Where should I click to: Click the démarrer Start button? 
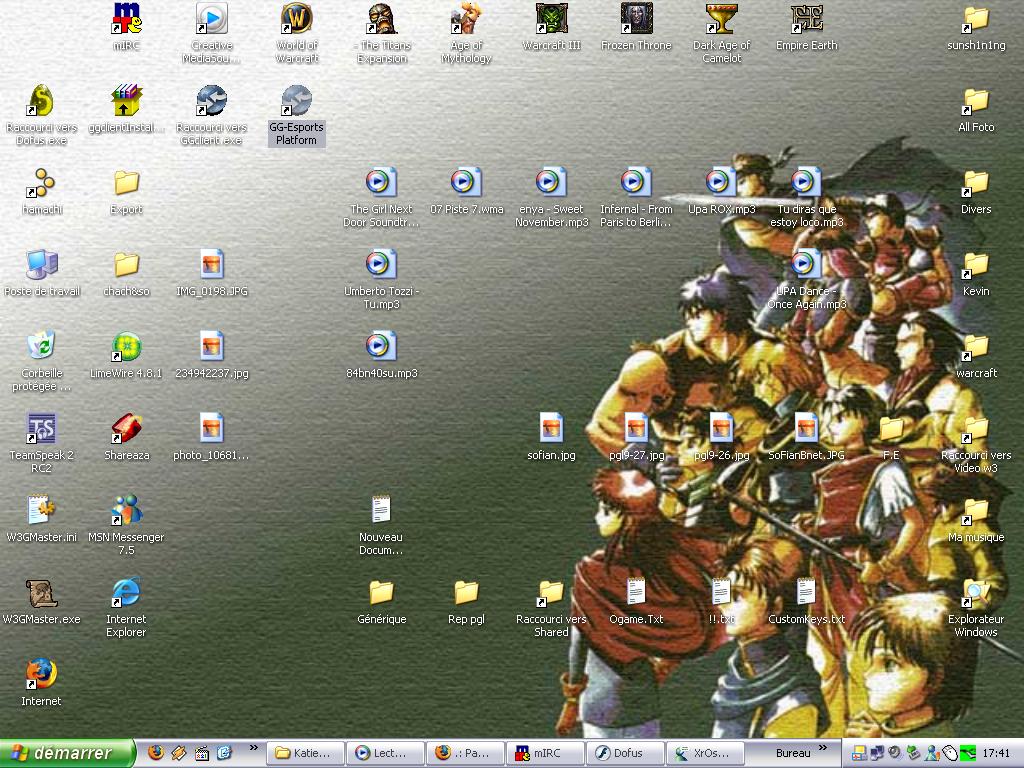pos(67,753)
